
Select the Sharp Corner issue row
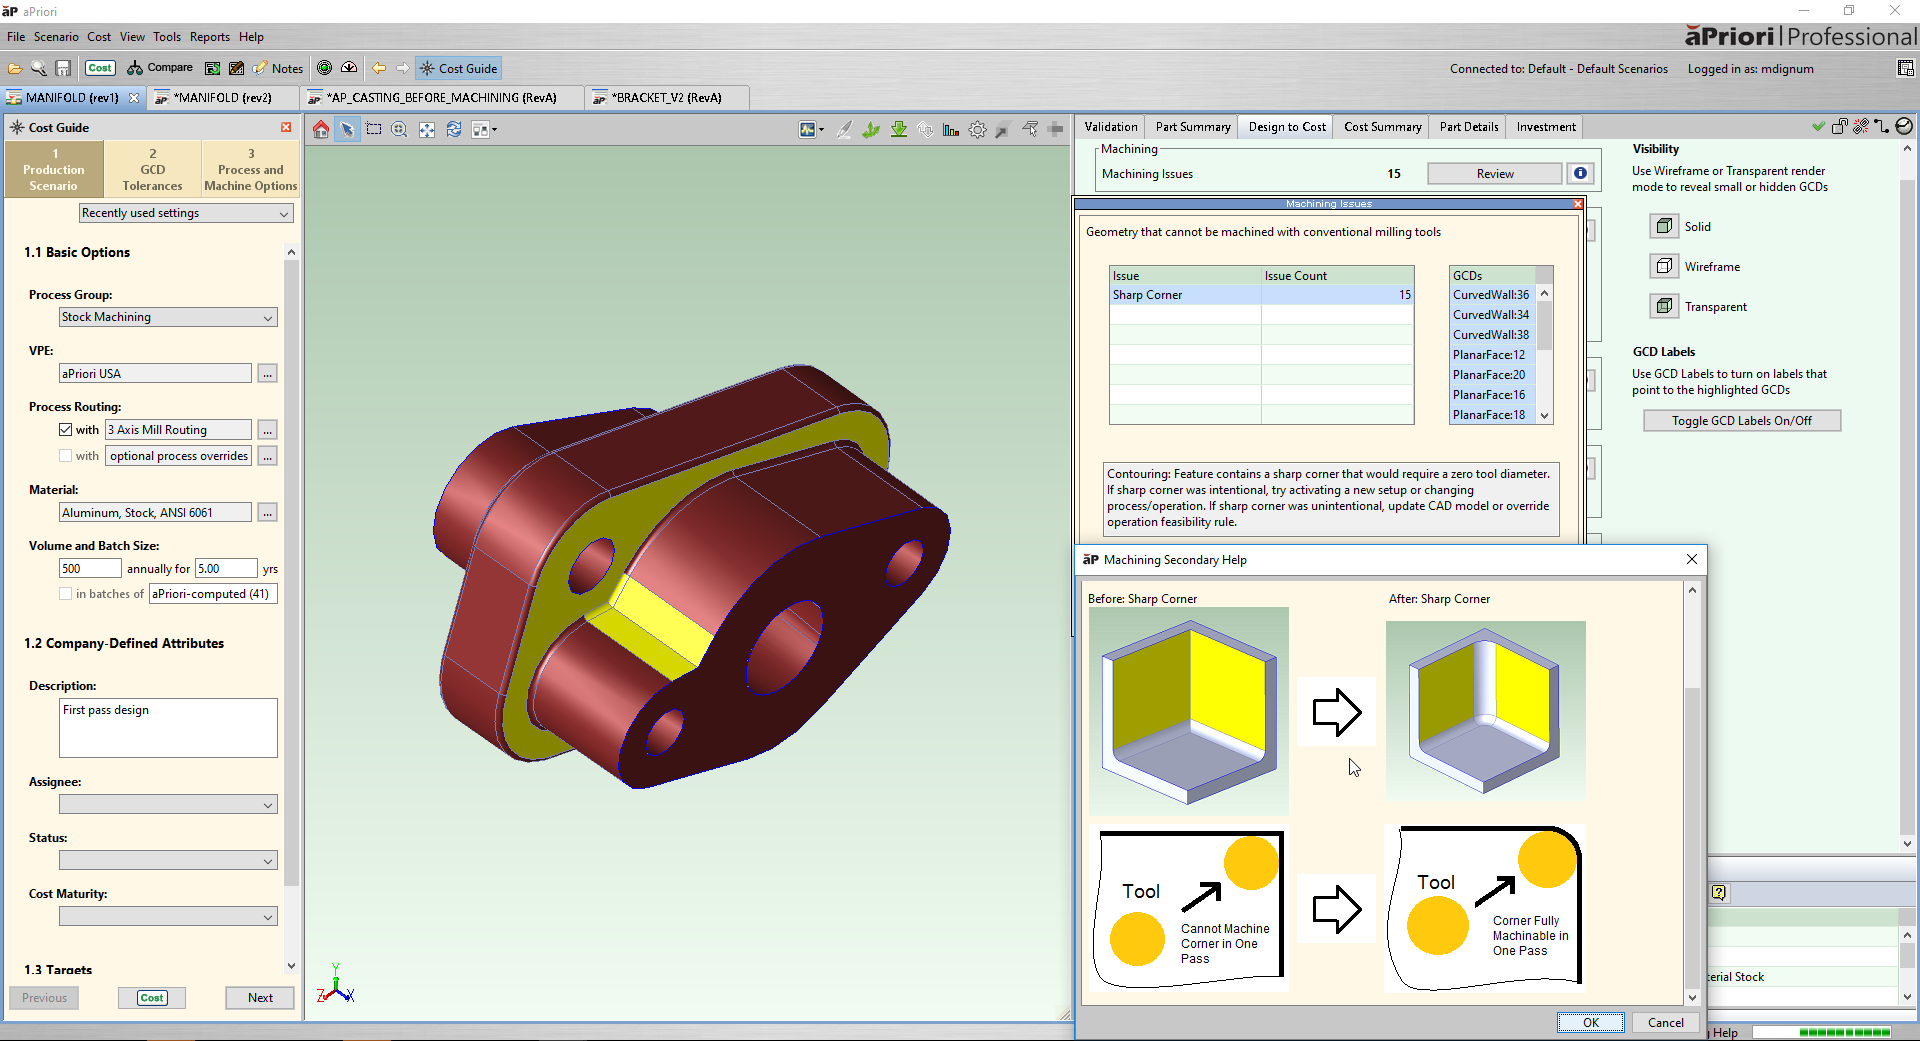[1262, 295]
